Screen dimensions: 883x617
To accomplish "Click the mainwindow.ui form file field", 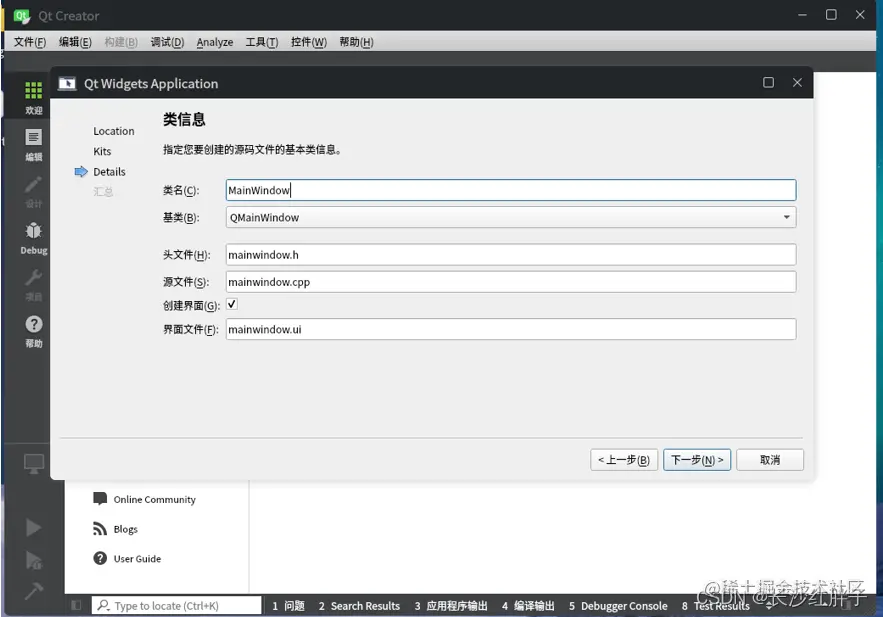I will pos(511,329).
